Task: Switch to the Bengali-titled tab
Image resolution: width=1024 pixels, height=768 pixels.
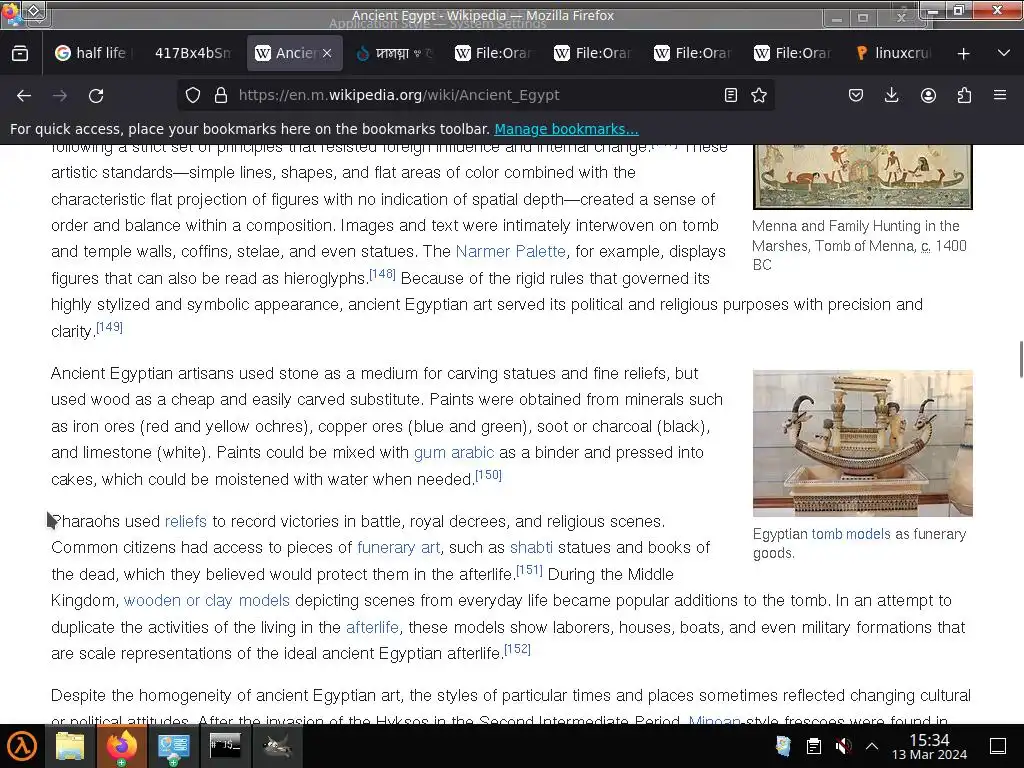Action: [x=396, y=53]
